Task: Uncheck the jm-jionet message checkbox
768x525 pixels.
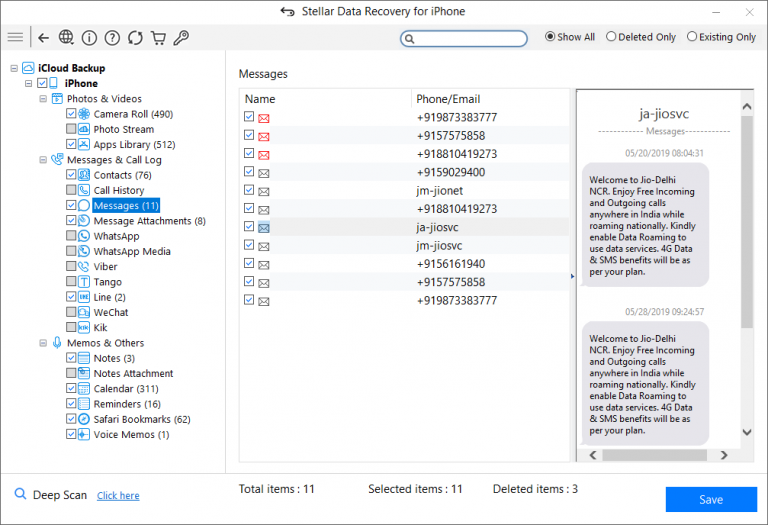Action: pos(249,190)
